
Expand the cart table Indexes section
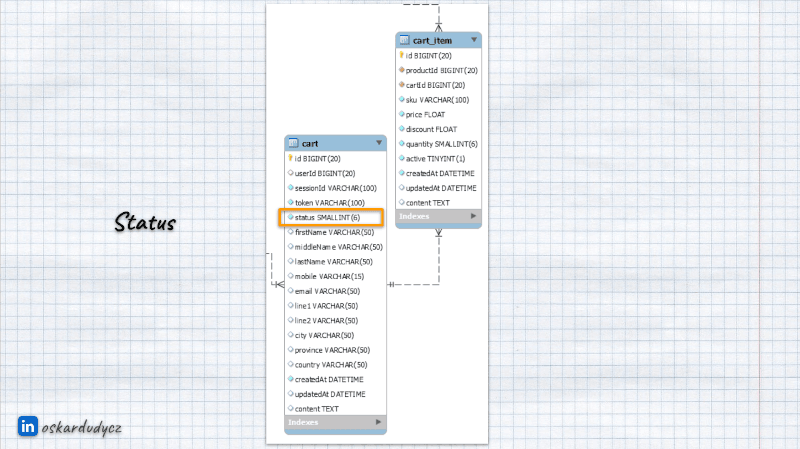coord(378,422)
